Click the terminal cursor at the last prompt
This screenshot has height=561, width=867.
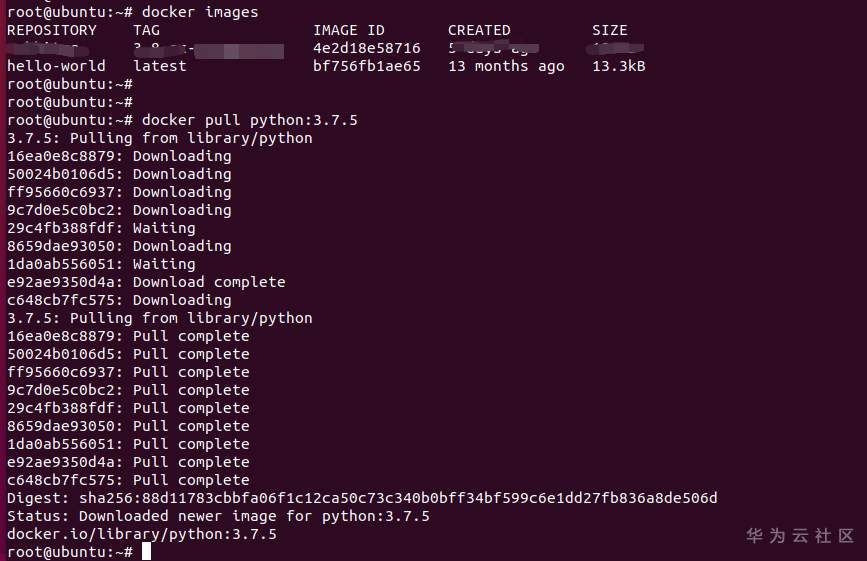pos(146,552)
